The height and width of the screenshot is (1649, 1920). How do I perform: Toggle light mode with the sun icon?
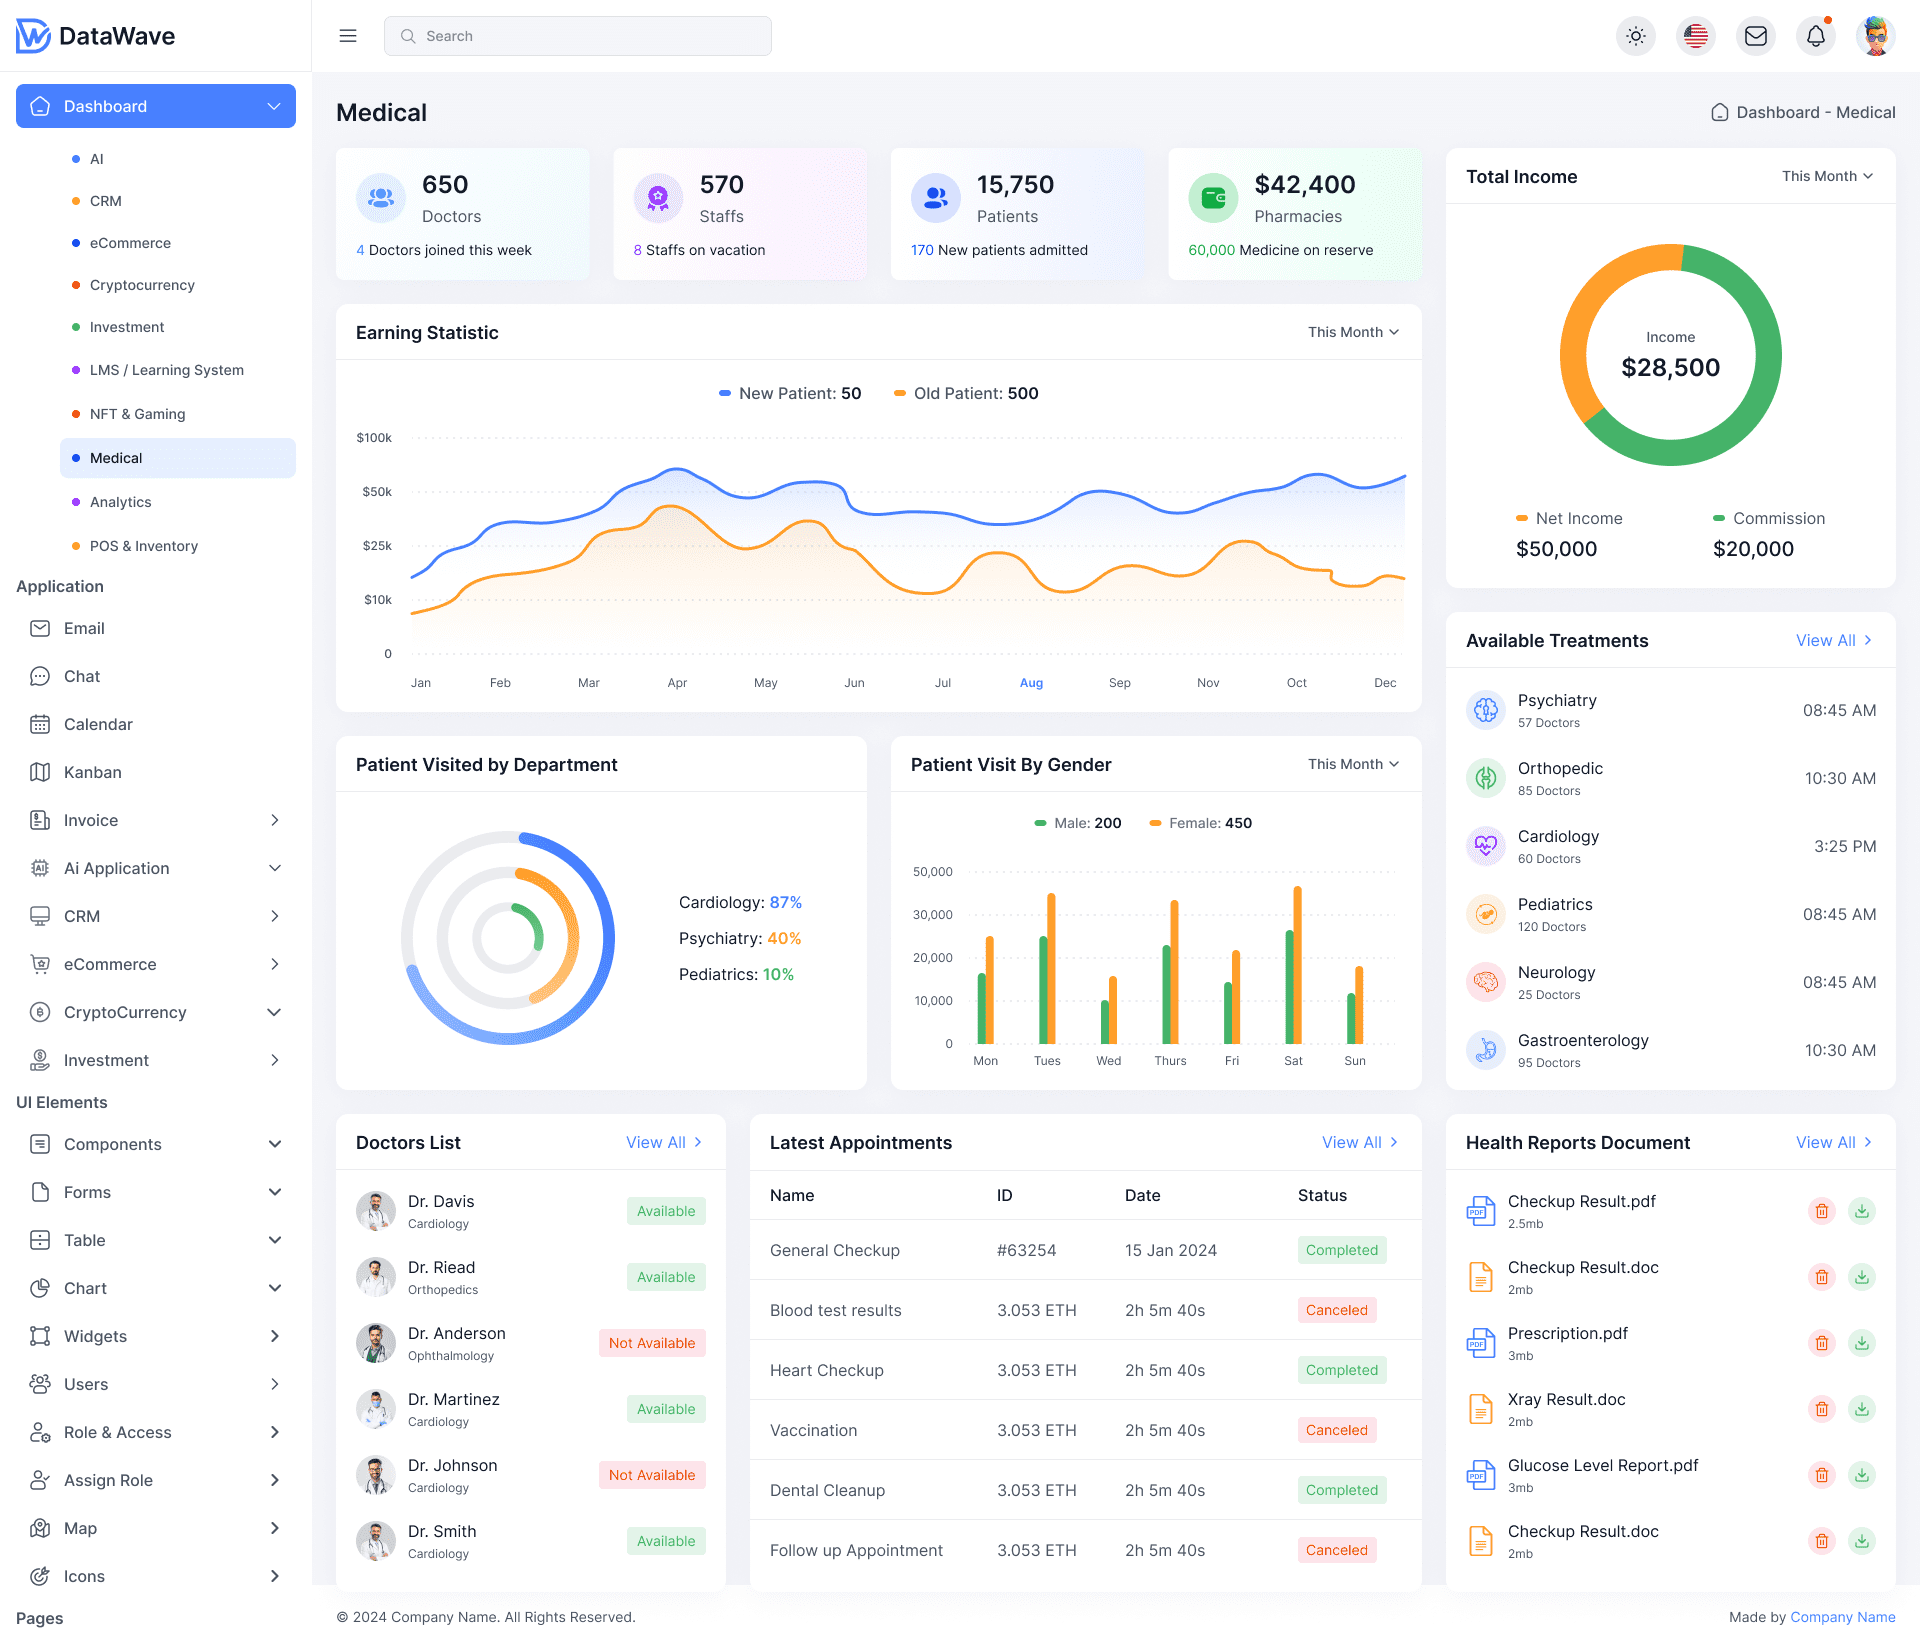pos(1636,35)
